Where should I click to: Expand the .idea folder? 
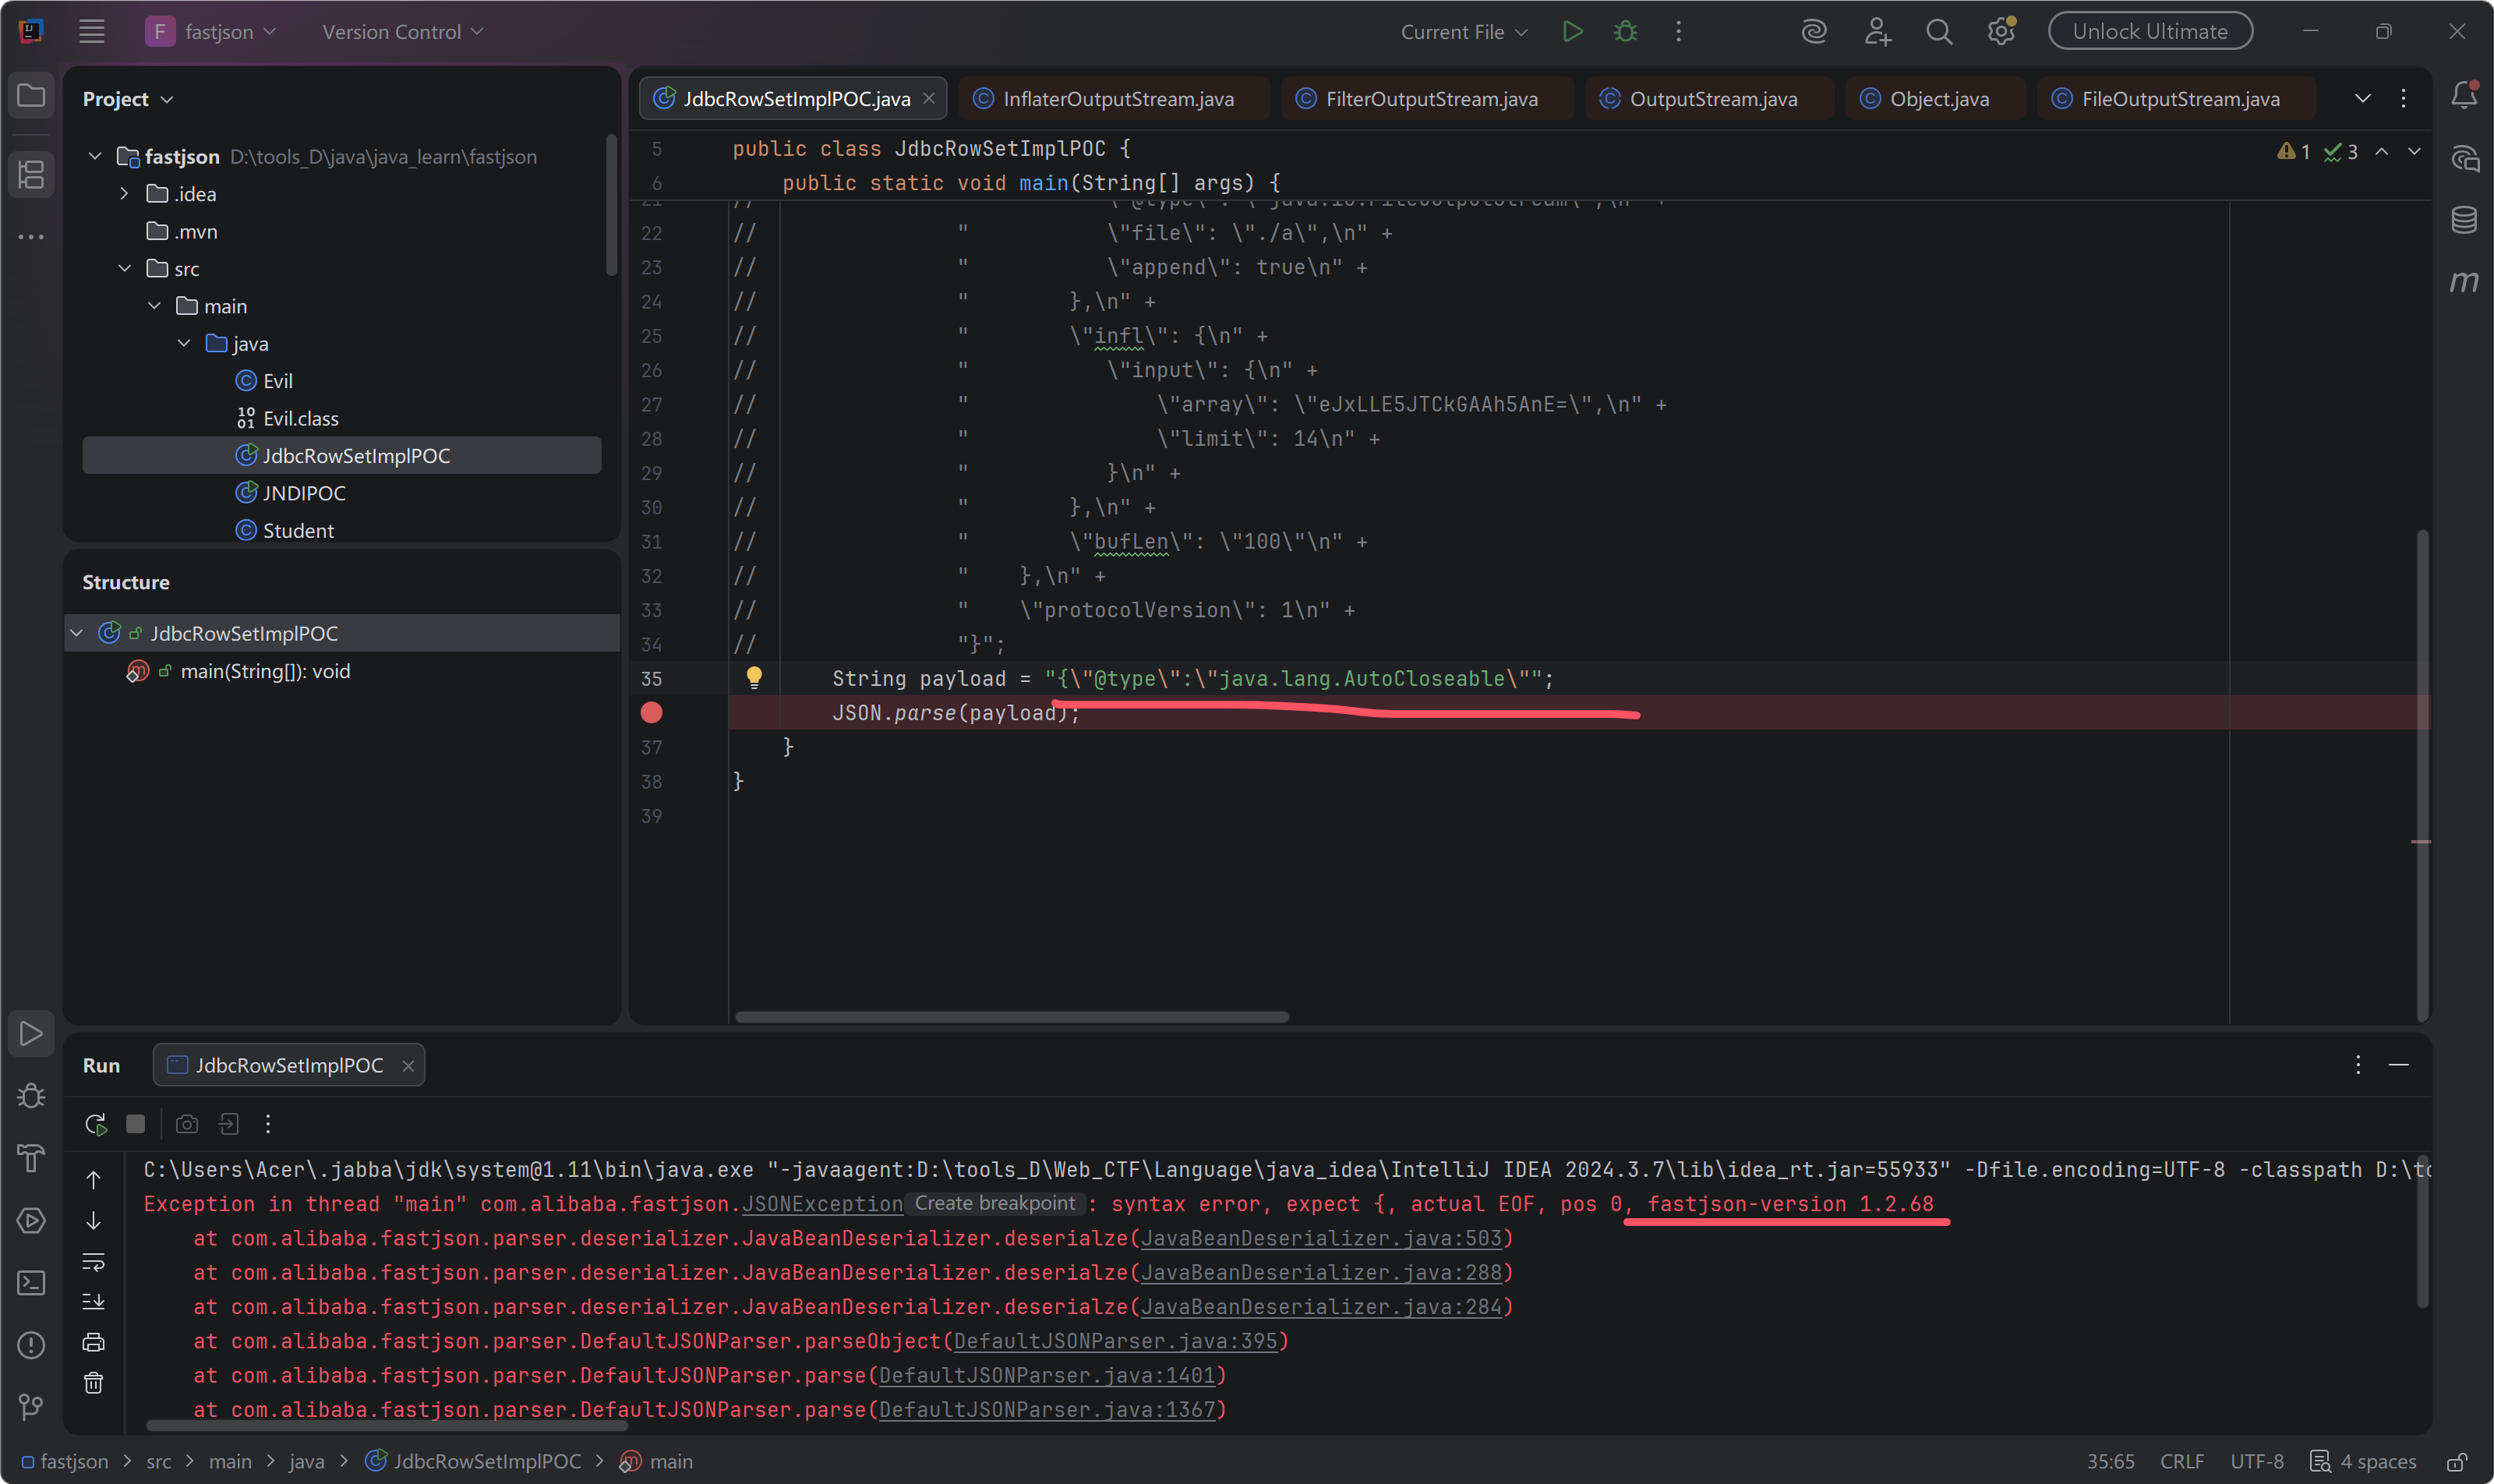(125, 194)
